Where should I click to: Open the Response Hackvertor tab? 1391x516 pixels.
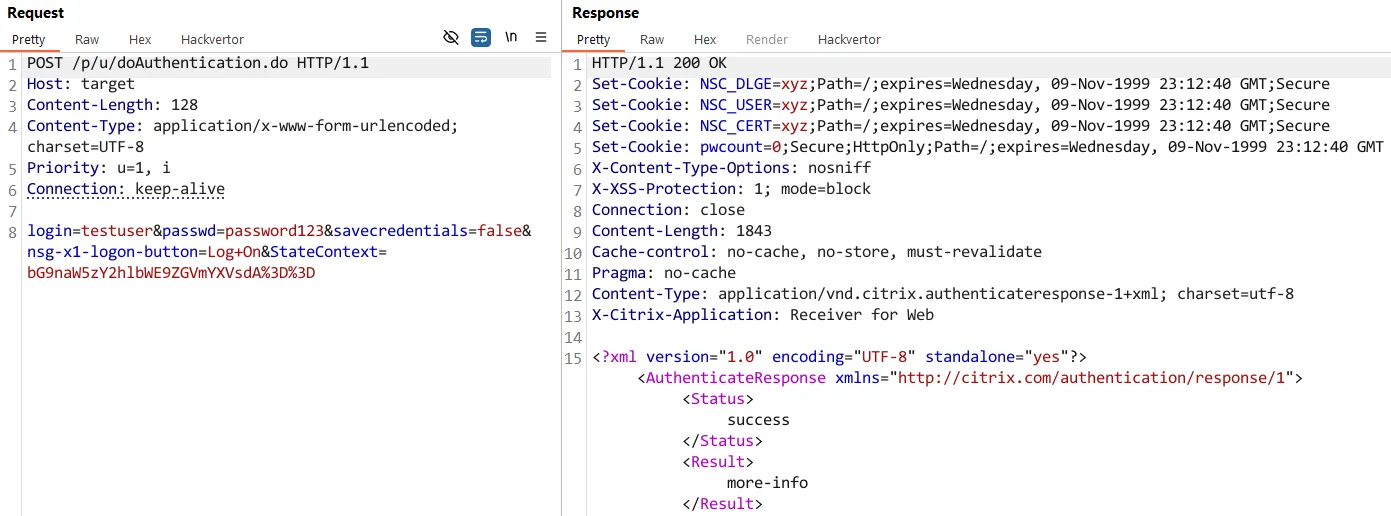point(849,40)
